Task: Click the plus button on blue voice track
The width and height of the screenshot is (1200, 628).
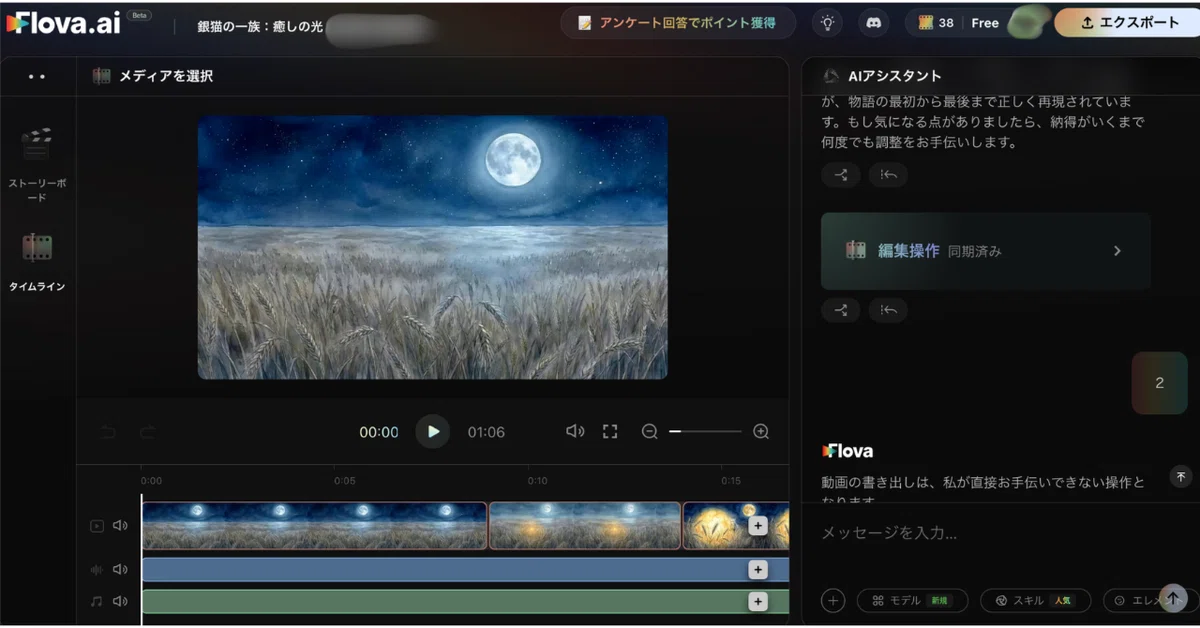Action: [x=758, y=569]
